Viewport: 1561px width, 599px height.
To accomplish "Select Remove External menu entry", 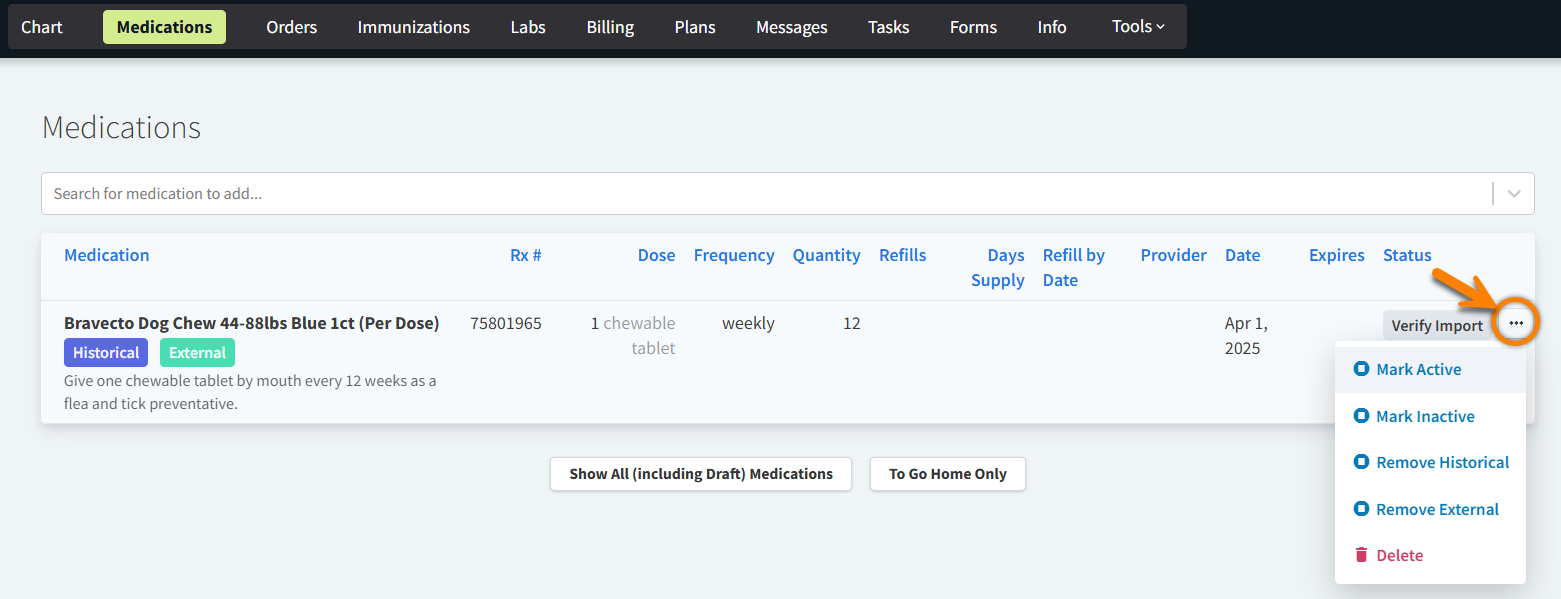I will click(x=1437, y=509).
